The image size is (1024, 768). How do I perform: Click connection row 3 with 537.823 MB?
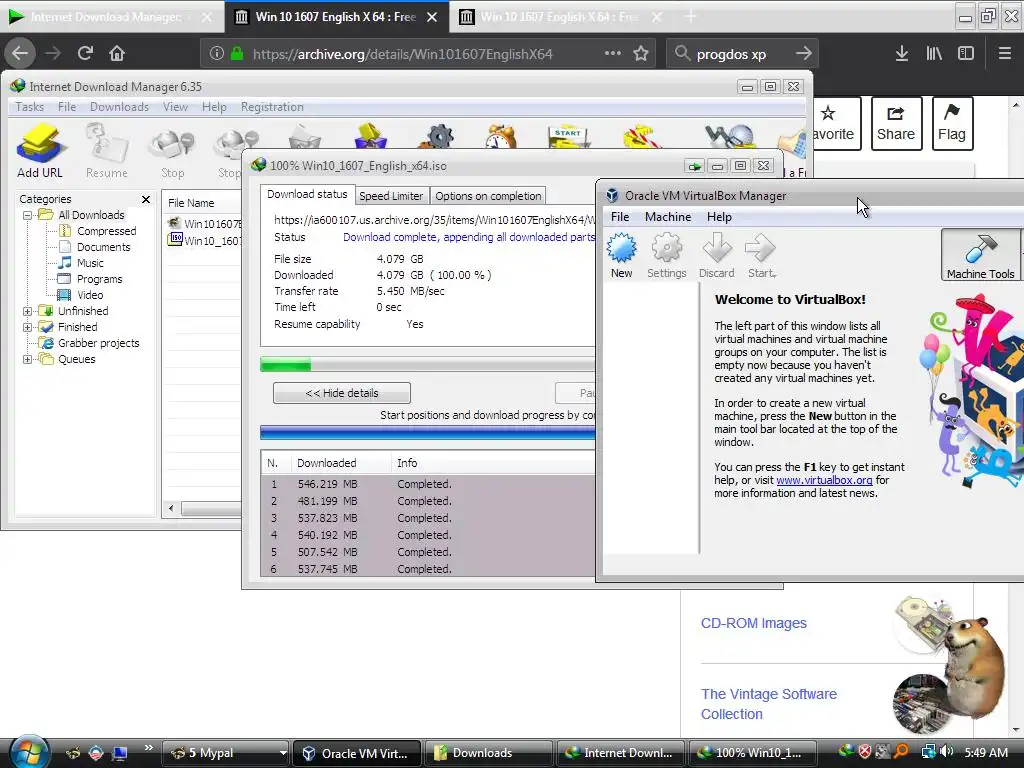[428, 518]
